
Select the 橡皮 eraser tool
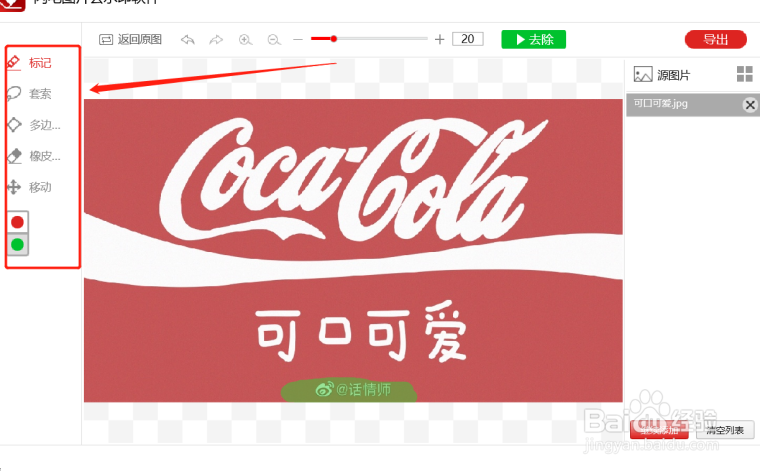tap(34, 156)
